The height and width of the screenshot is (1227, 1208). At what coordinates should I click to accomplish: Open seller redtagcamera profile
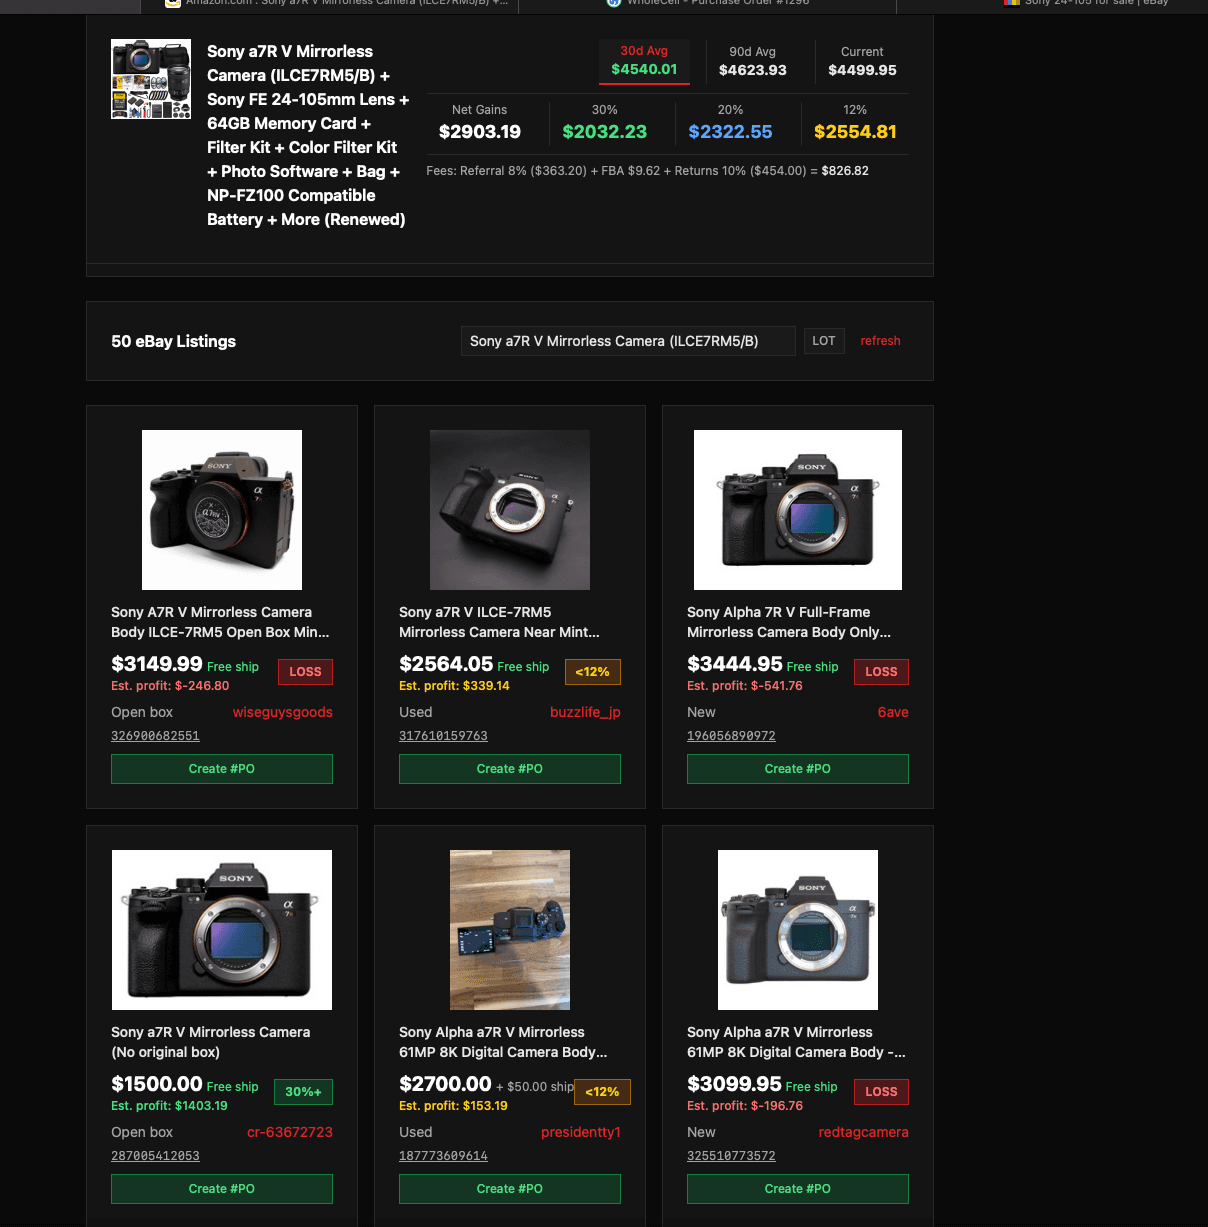864,1132
